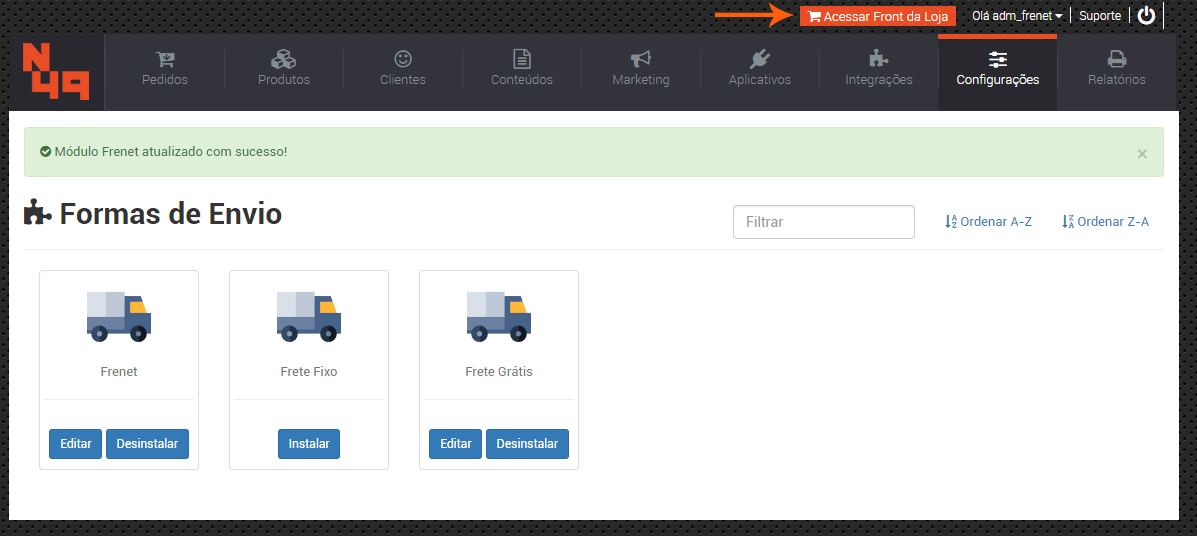Select the Frete Fixo truck icon

pyautogui.click(x=309, y=316)
